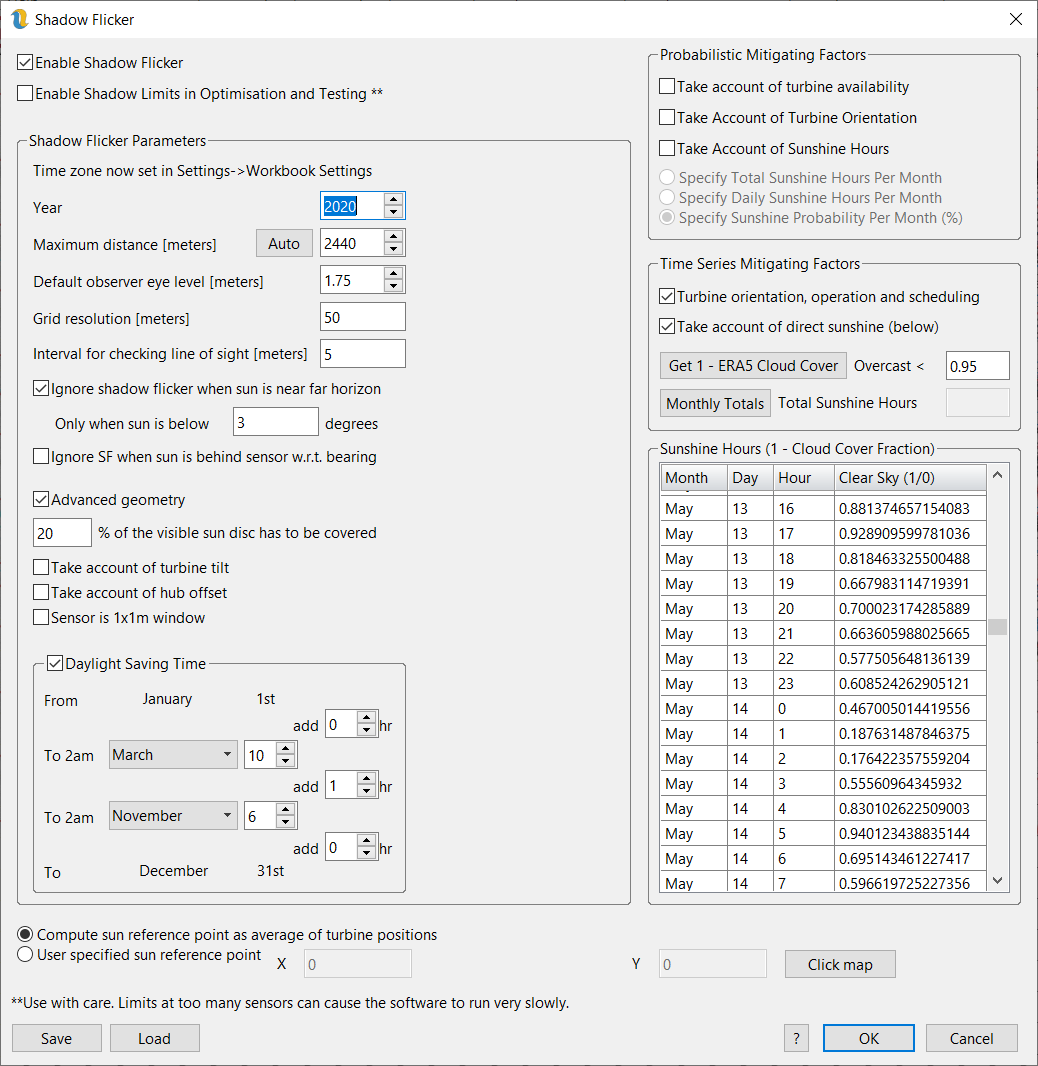
Task: Increase Default observer eye level spinner
Action: tap(394, 274)
